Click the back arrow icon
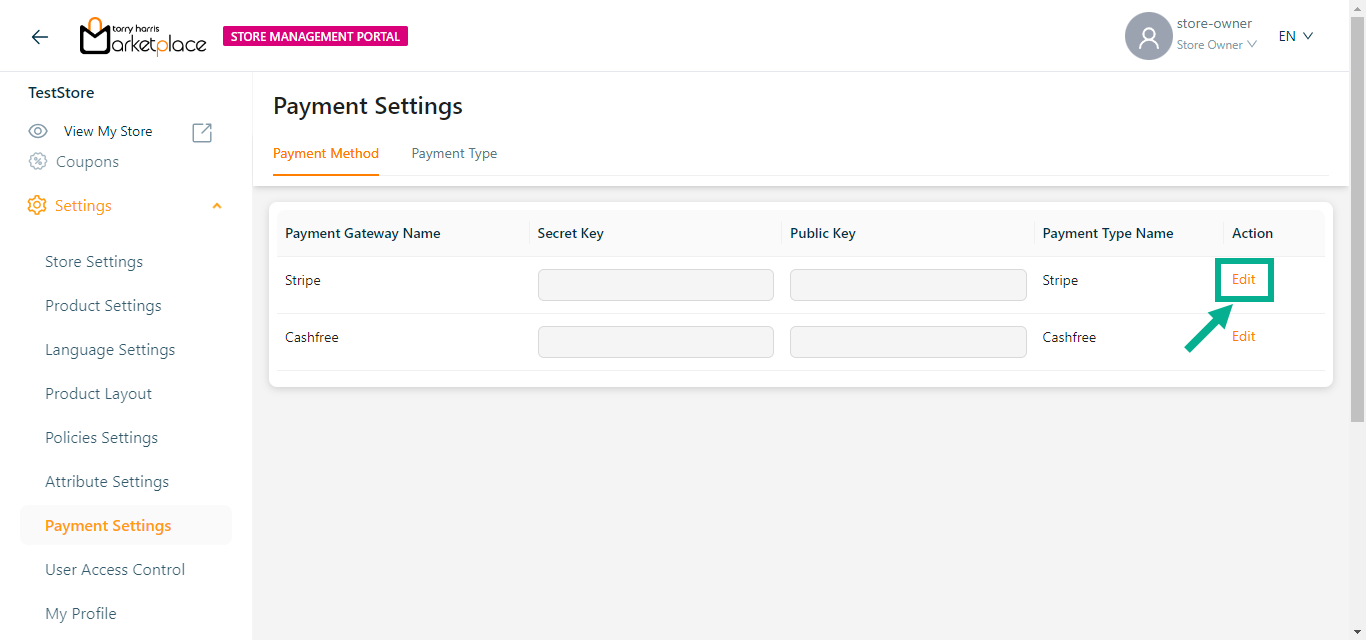This screenshot has width=1366, height=640. pos(39,37)
